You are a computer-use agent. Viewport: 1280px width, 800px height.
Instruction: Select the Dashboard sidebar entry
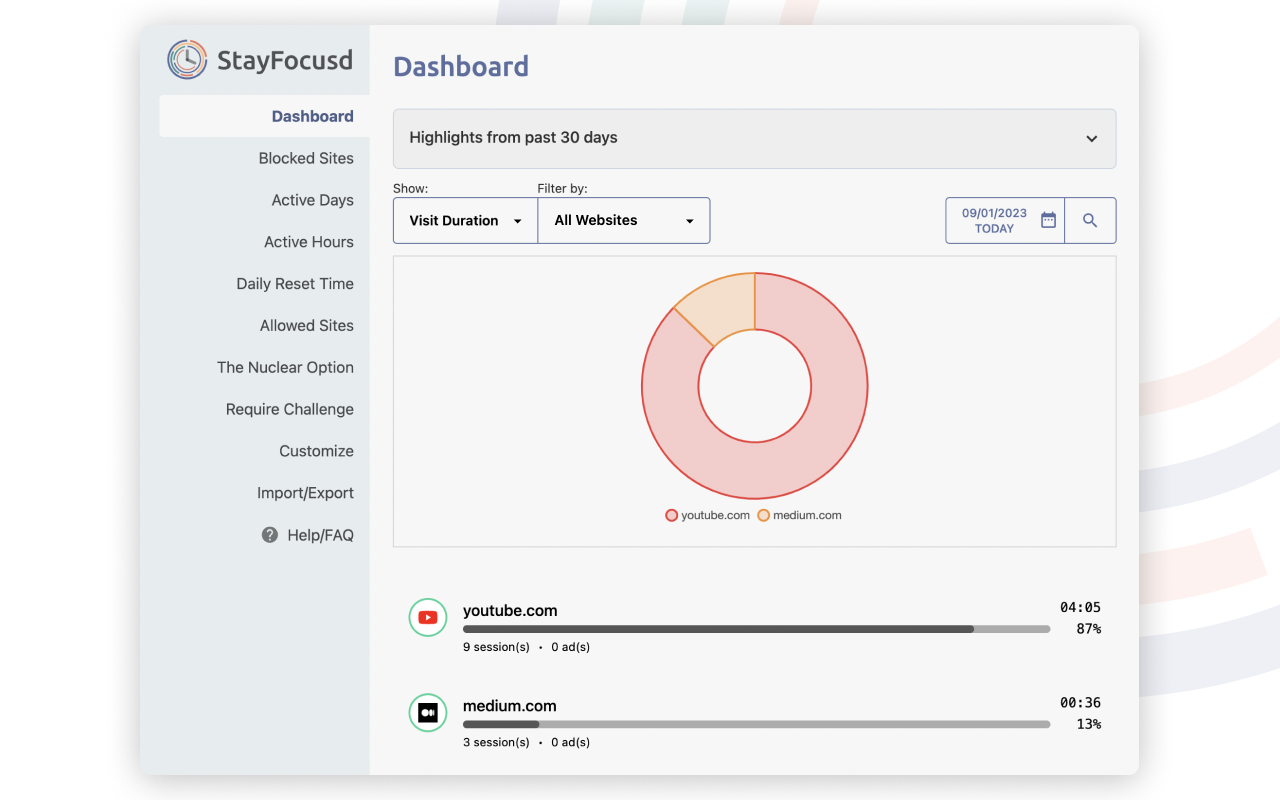click(313, 116)
